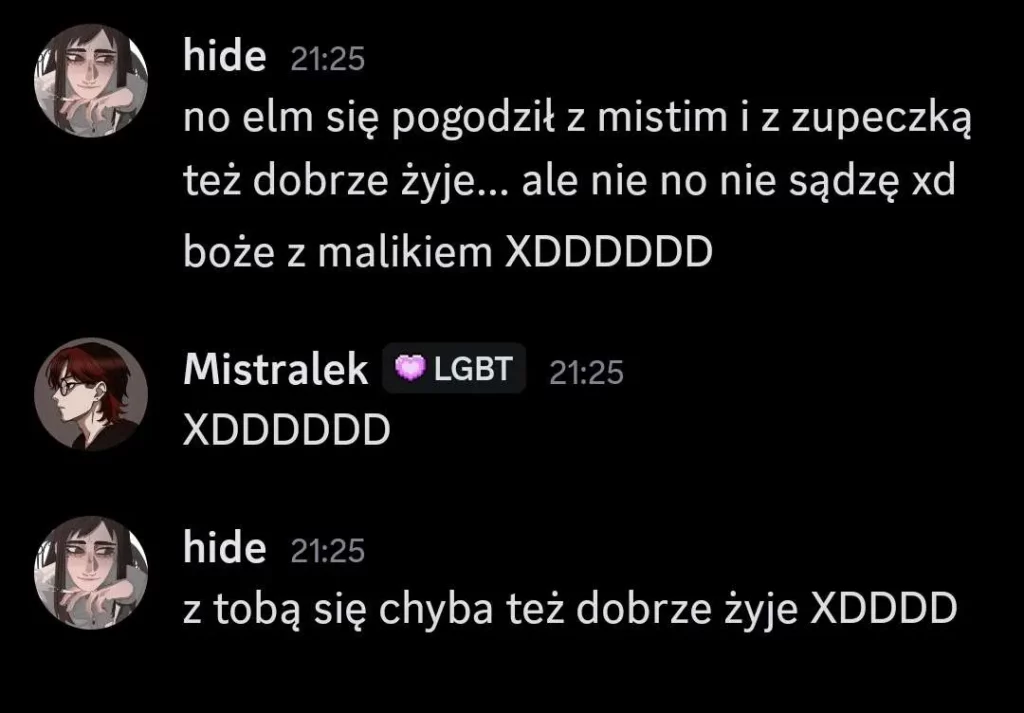Click the username hide above the first message

click(225, 56)
